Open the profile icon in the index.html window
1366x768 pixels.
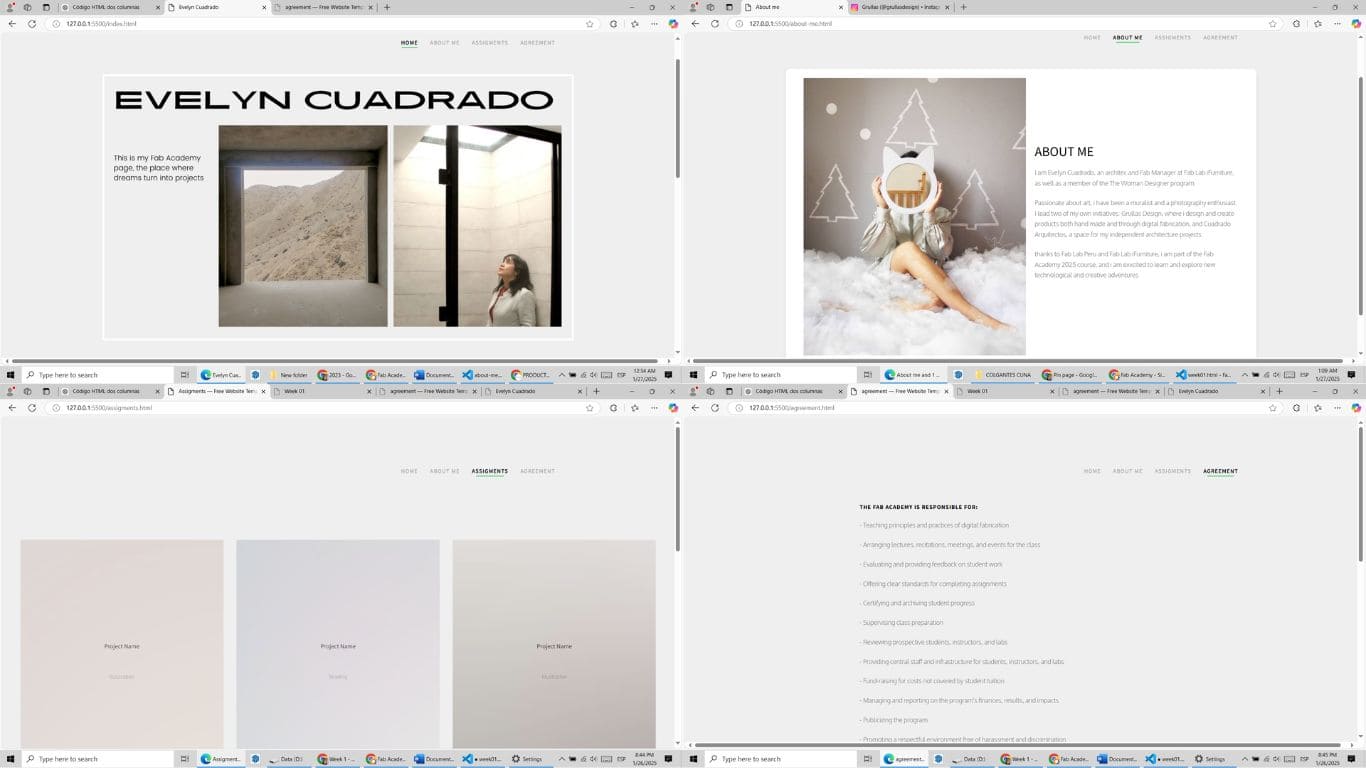(10, 7)
